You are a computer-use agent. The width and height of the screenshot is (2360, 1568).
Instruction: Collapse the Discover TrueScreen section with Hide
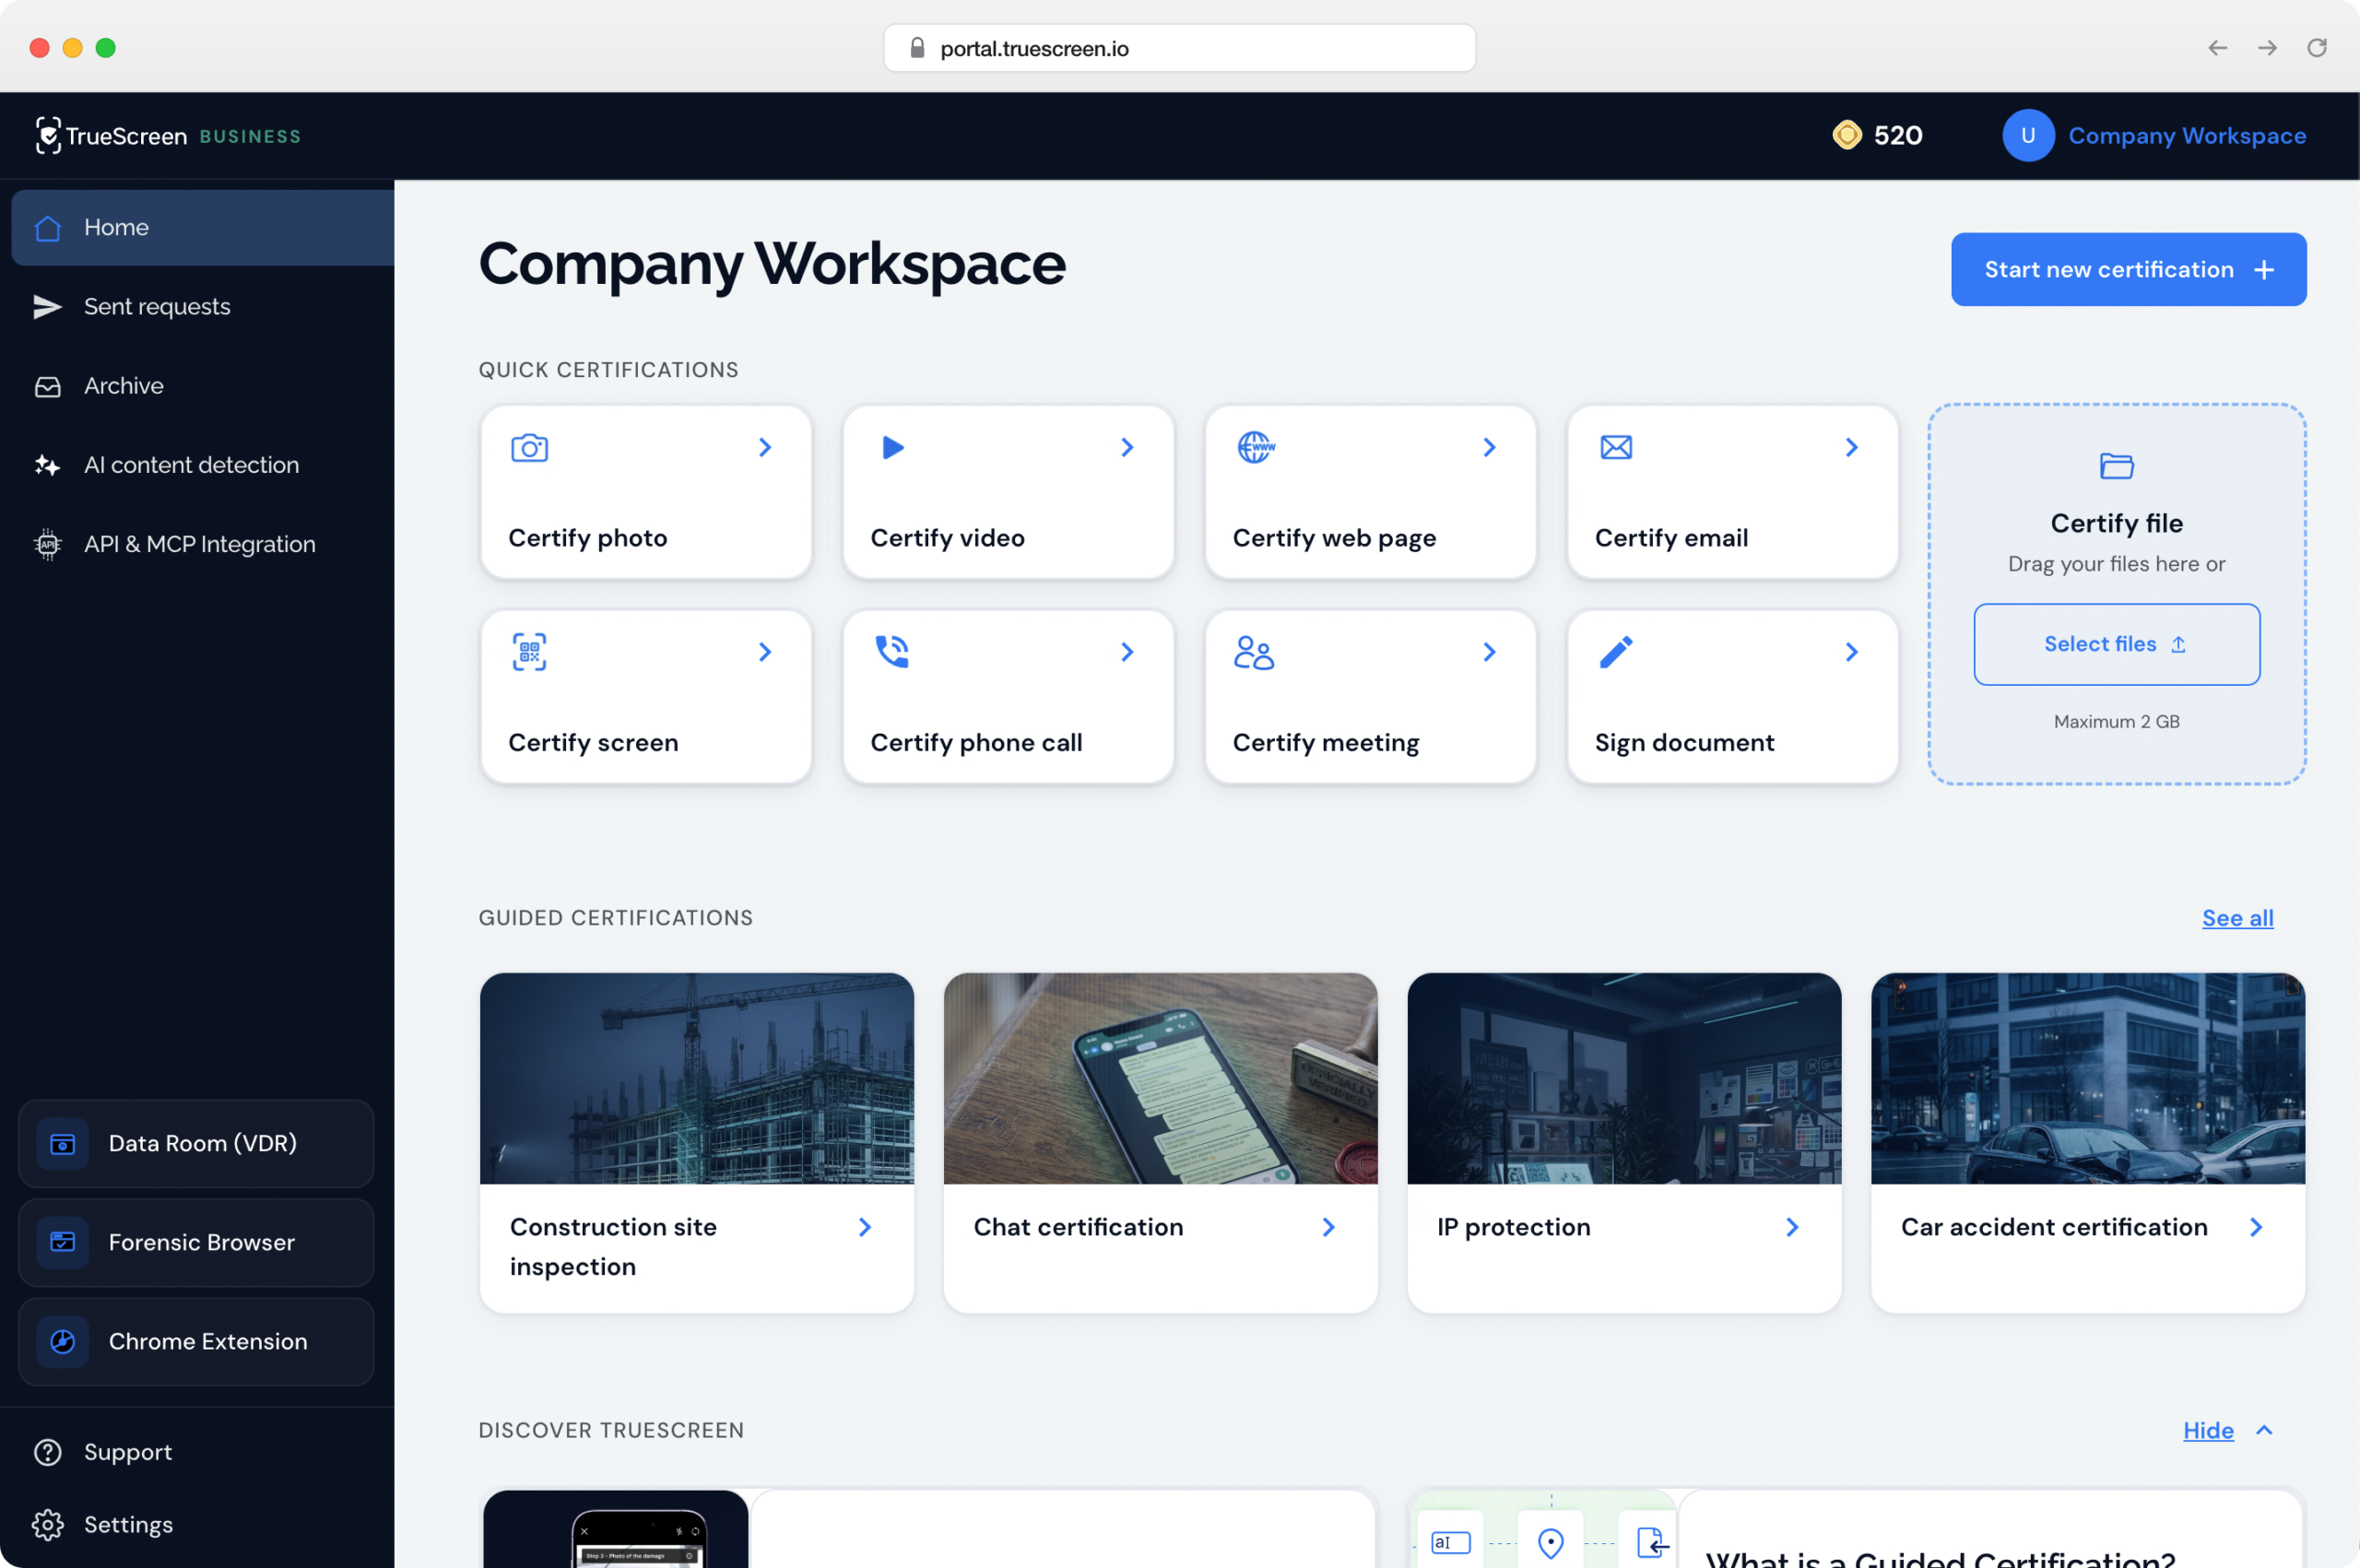[2208, 1430]
